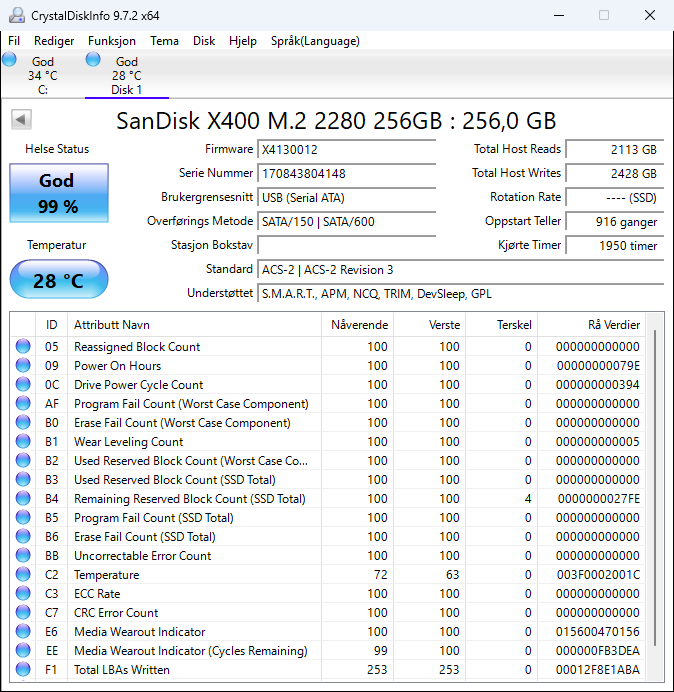Click the raw value 003F0002001C
Screen dimensions: 674x692
point(598,575)
